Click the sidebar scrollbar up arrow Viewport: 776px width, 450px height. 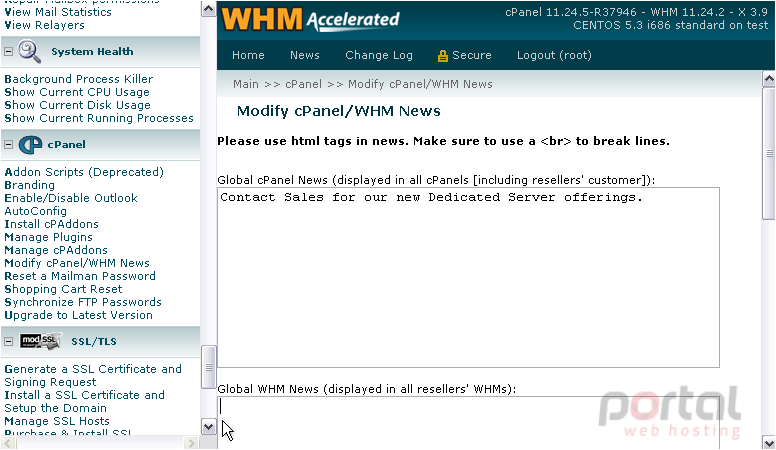pyautogui.click(x=208, y=9)
